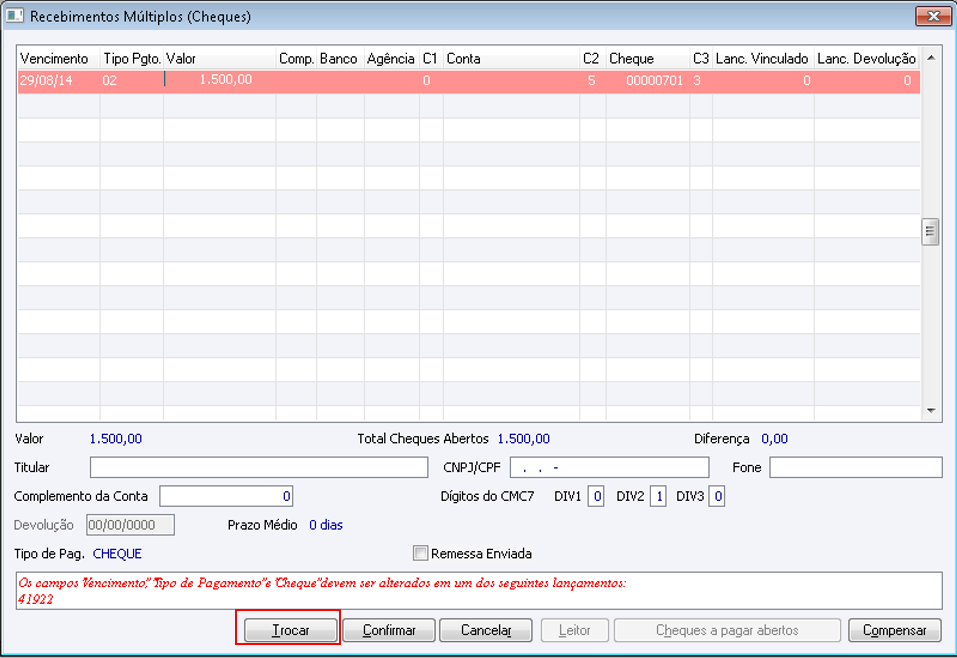Click the scrollbar up arrow of the grid

click(x=931, y=57)
